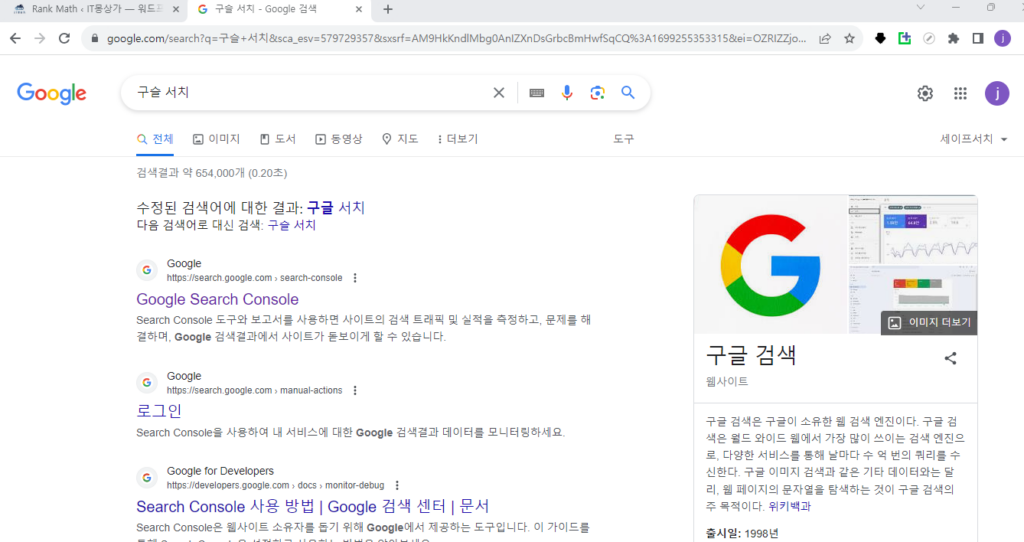Click the address bar URL
The width and height of the screenshot is (1024, 542).
tap(455, 39)
